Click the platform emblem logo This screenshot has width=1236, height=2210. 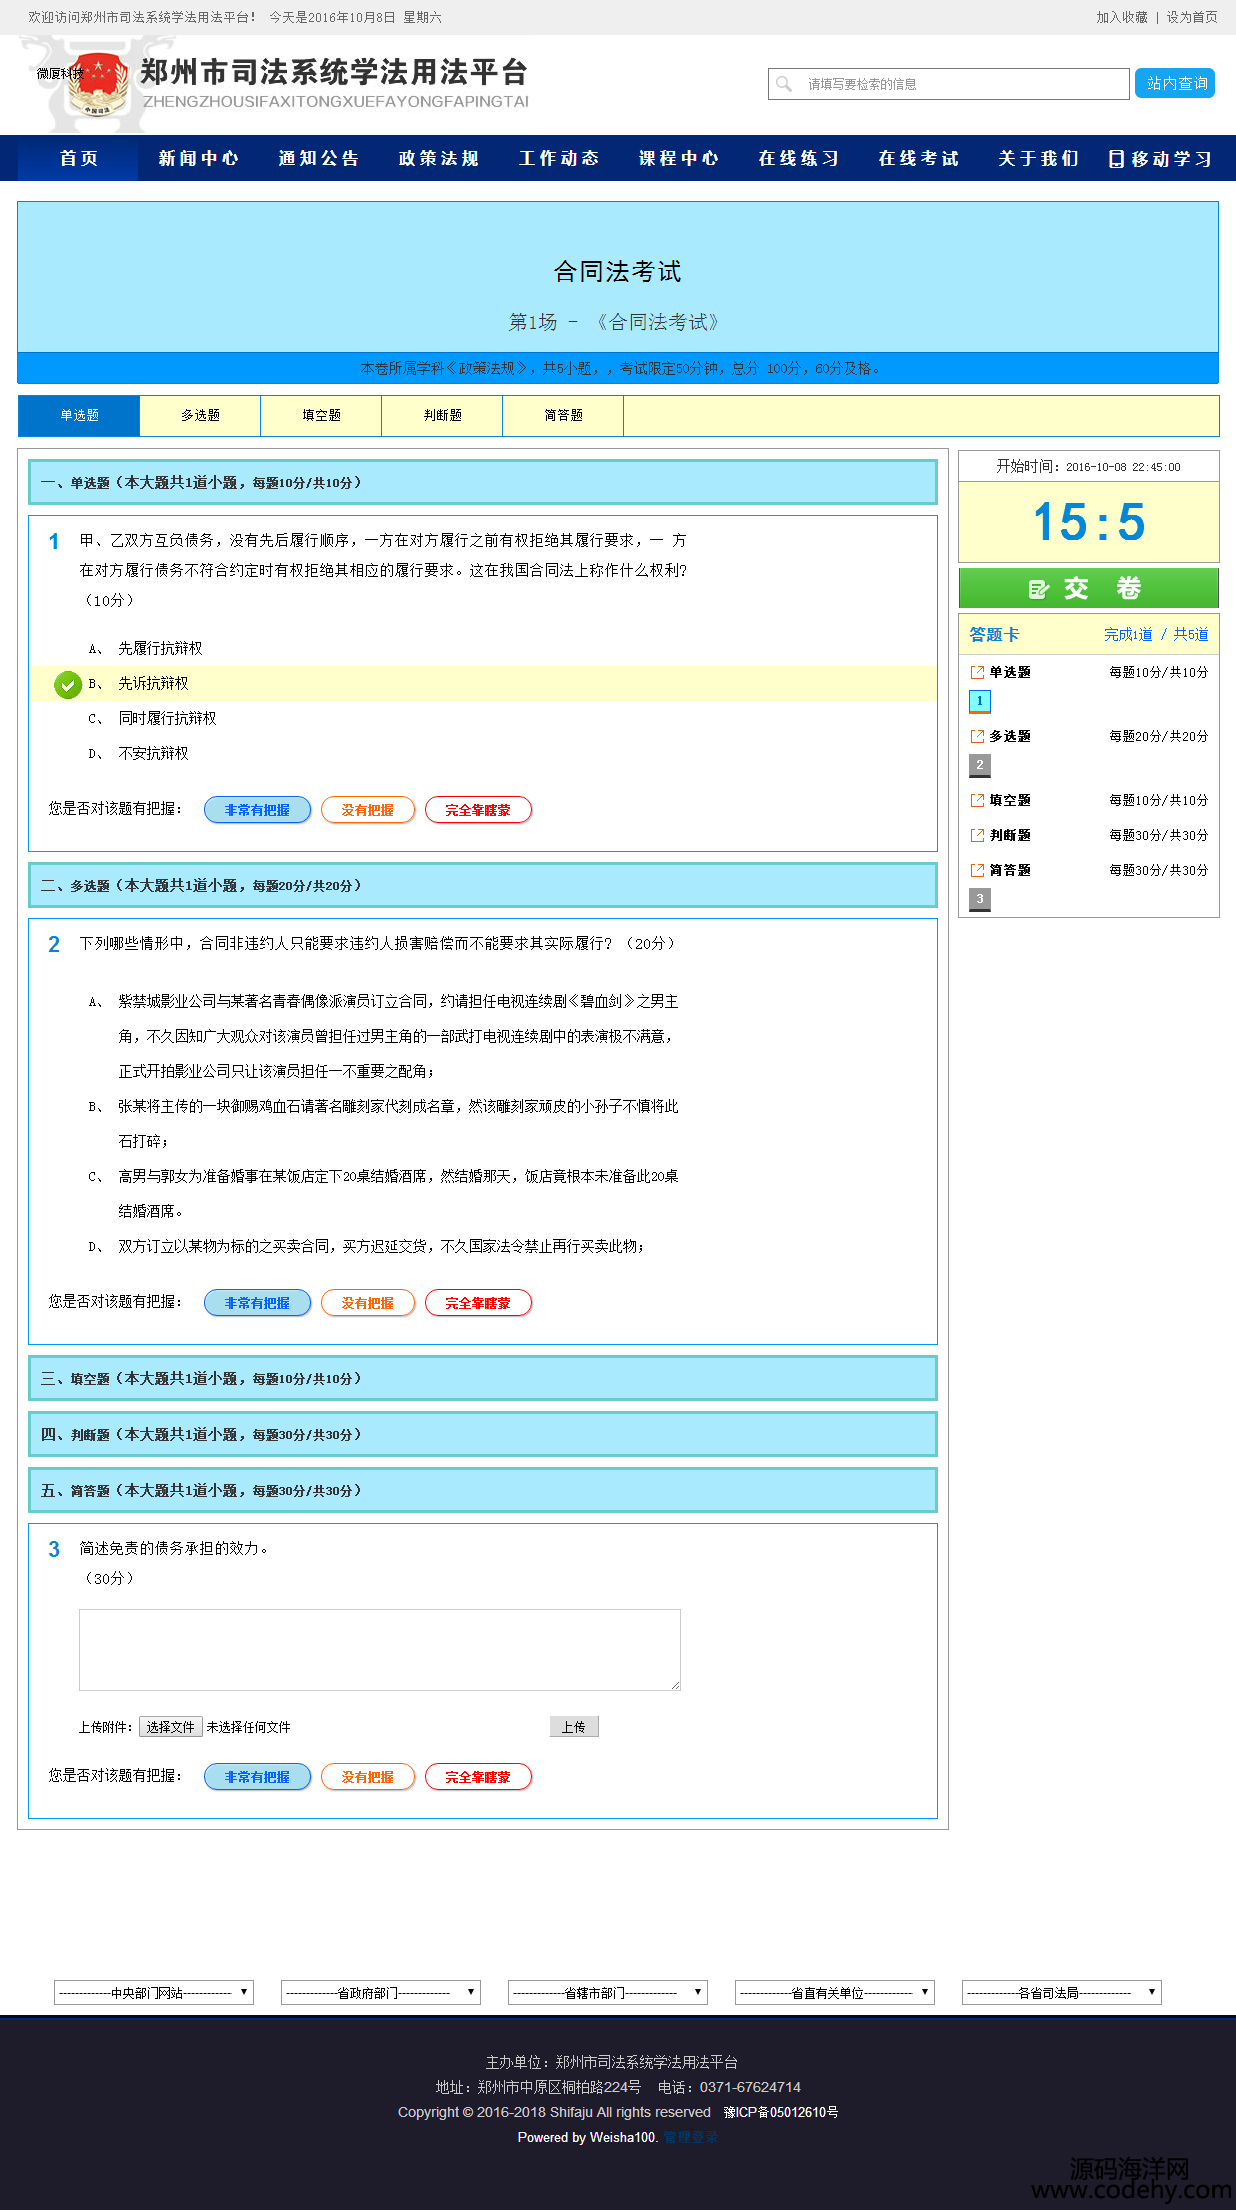(97, 84)
